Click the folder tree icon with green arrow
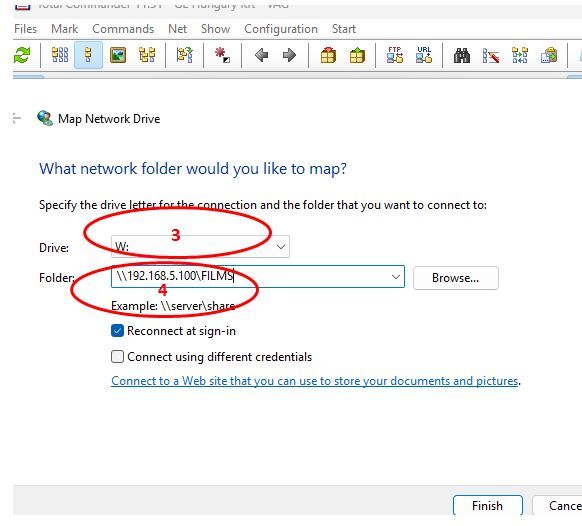The height and width of the screenshot is (526, 582). pos(184,55)
